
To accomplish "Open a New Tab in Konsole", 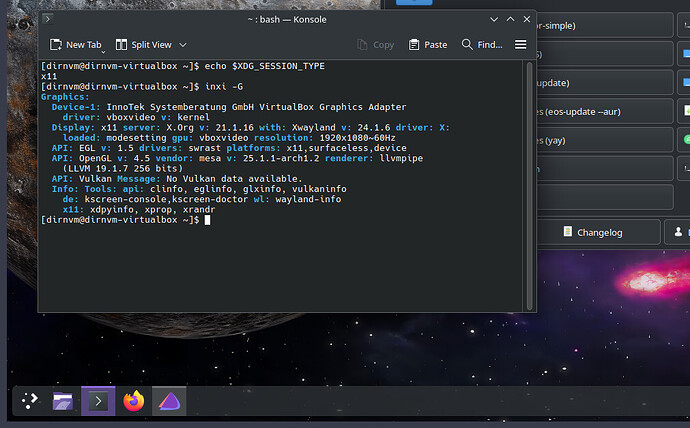I will point(76,45).
